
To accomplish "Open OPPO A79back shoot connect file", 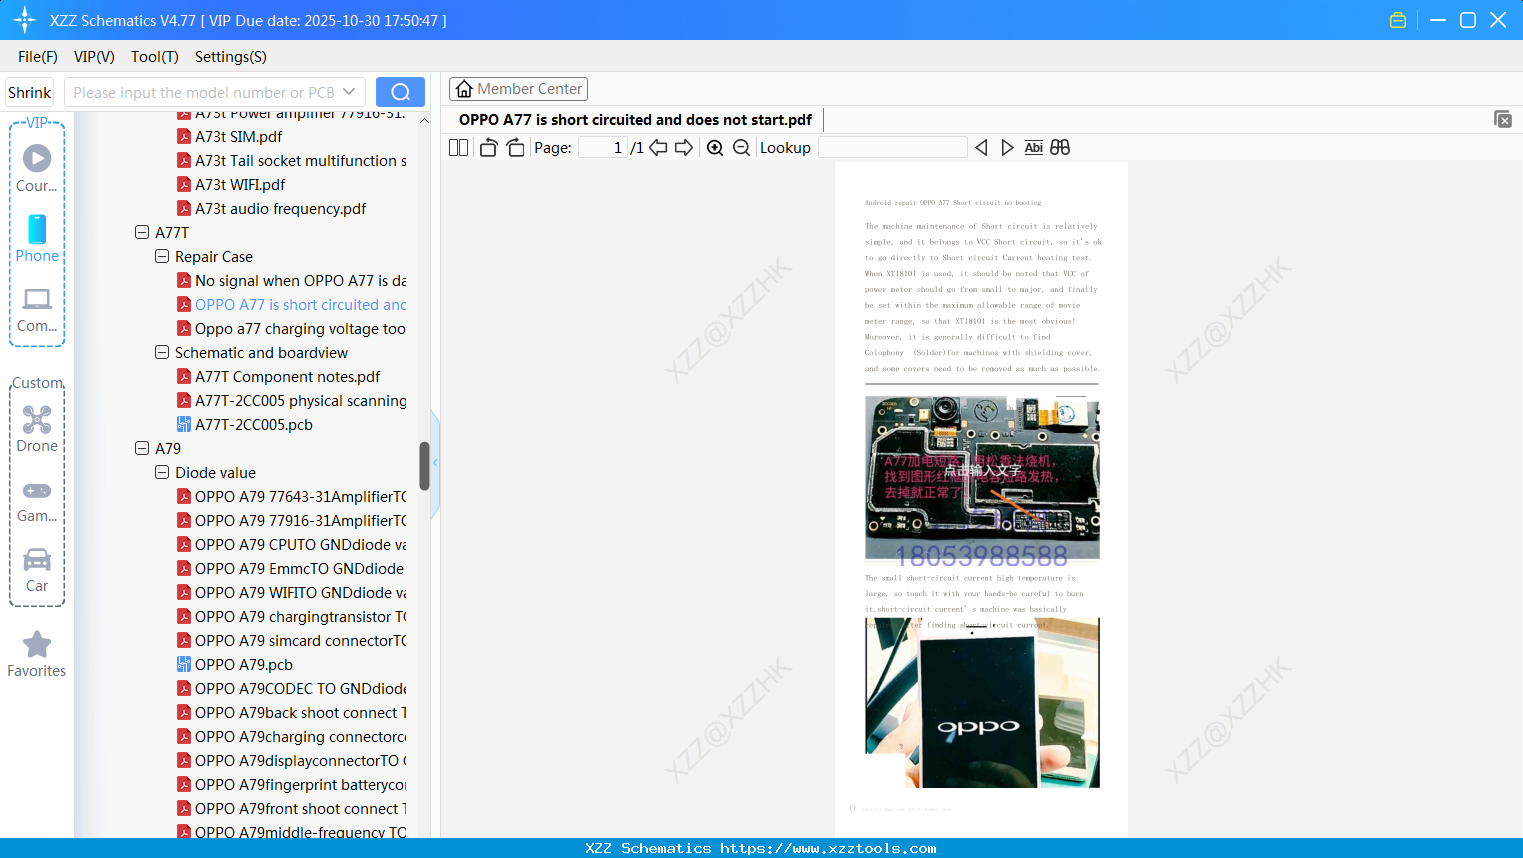I will 291,713.
